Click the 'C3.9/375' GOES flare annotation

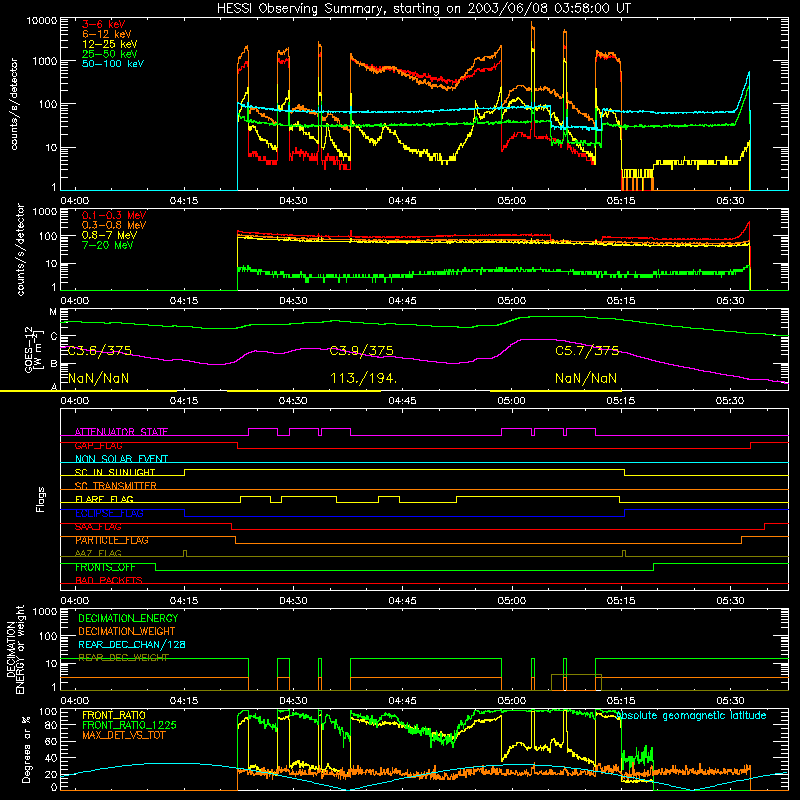(x=362, y=351)
